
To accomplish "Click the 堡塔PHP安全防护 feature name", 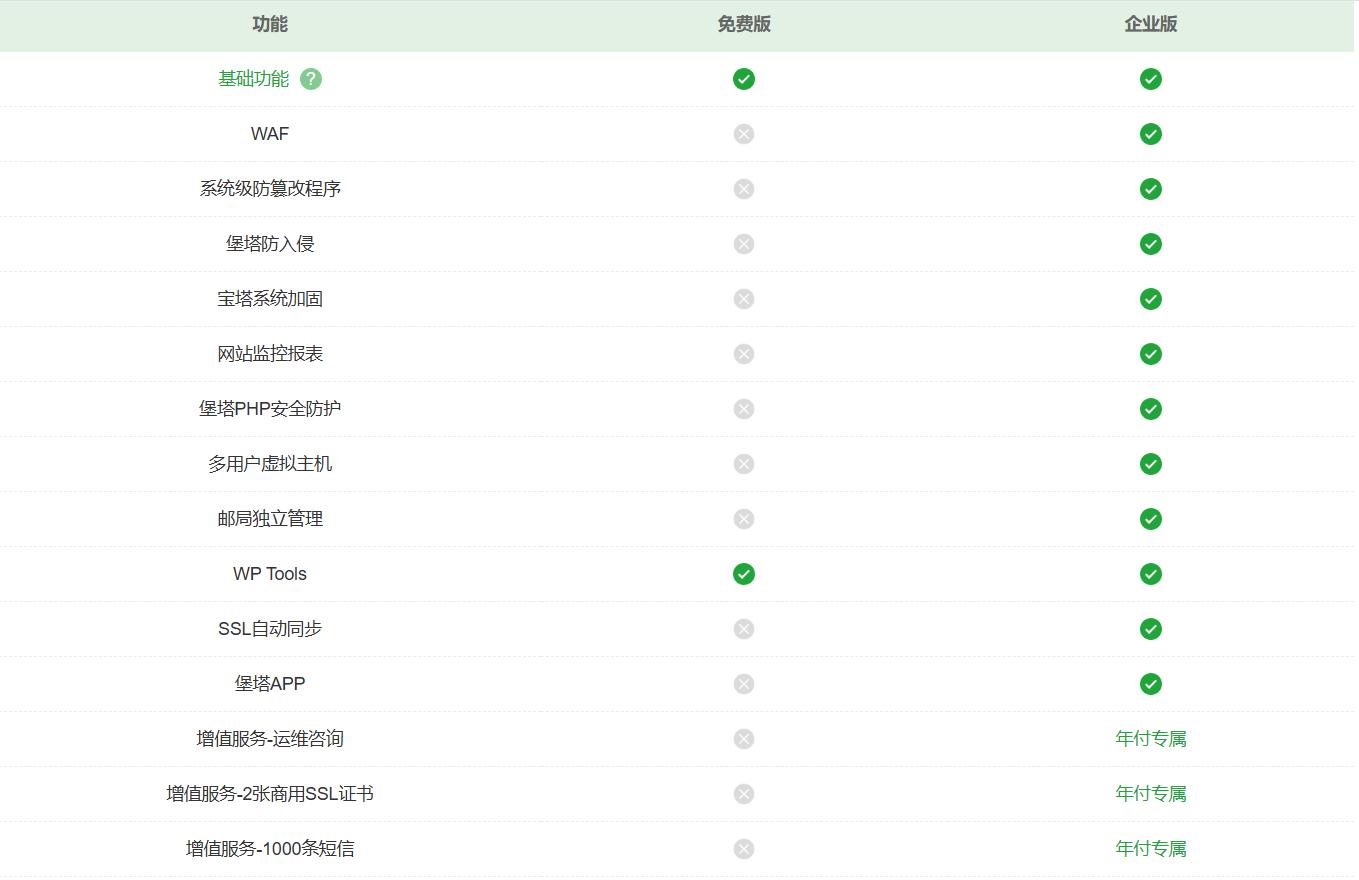I will tap(270, 409).
